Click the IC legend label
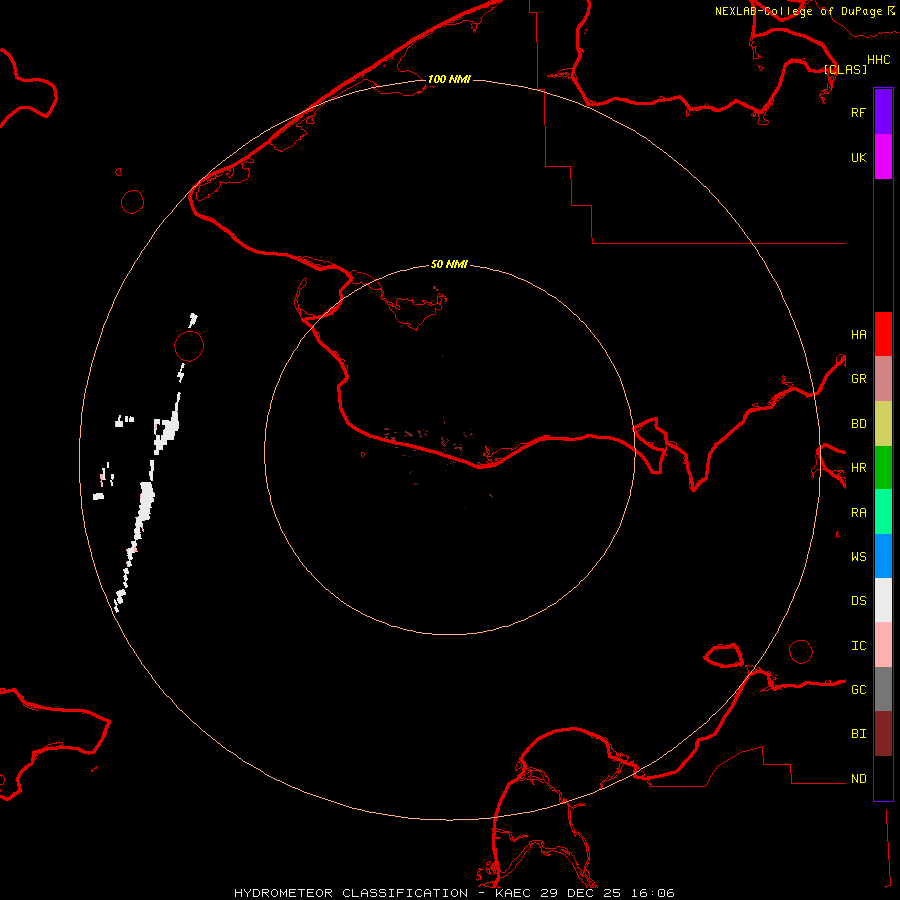 [x=858, y=646]
